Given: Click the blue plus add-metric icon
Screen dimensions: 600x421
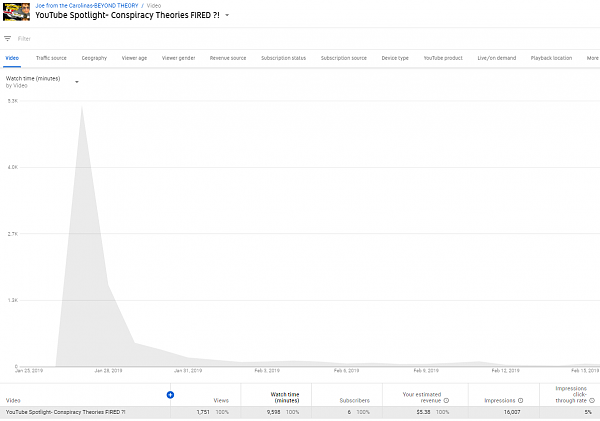Looking at the screenshot, I should point(170,395).
